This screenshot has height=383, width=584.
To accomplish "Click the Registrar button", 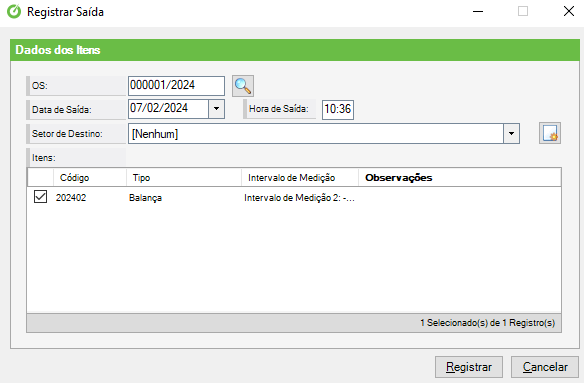I will pyautogui.click(x=469, y=367).
